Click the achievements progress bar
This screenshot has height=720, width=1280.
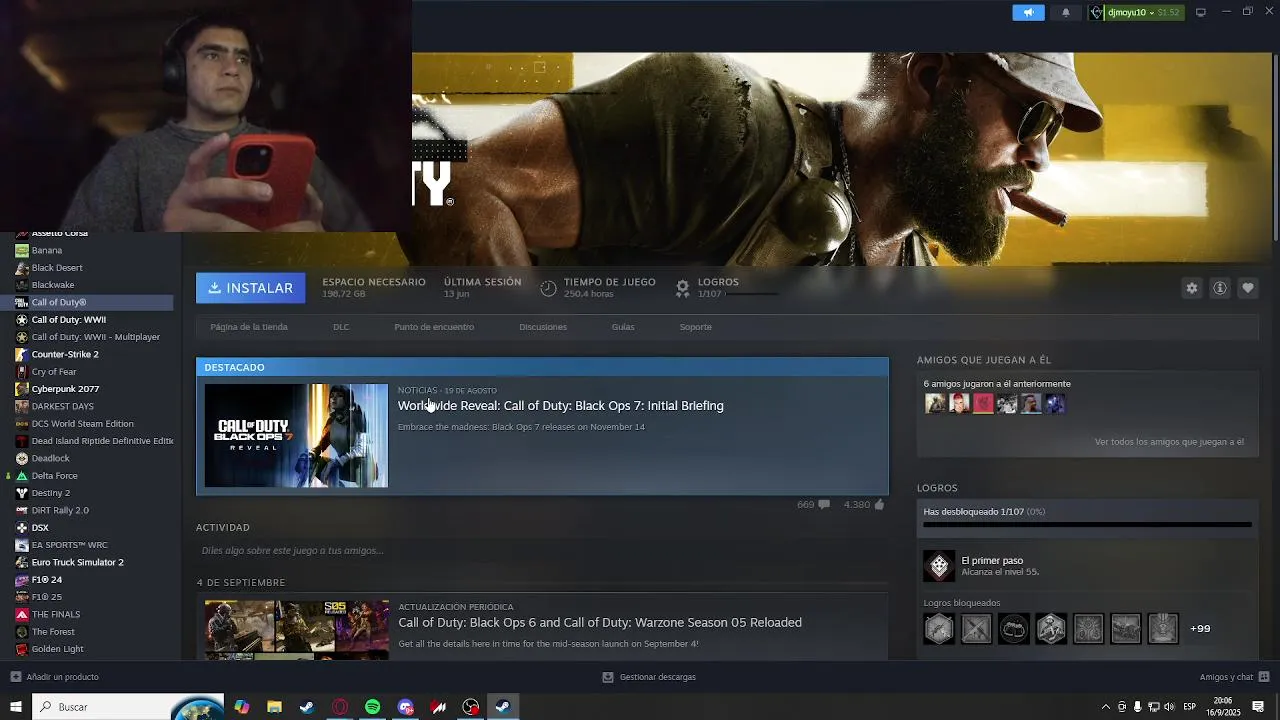1087,524
